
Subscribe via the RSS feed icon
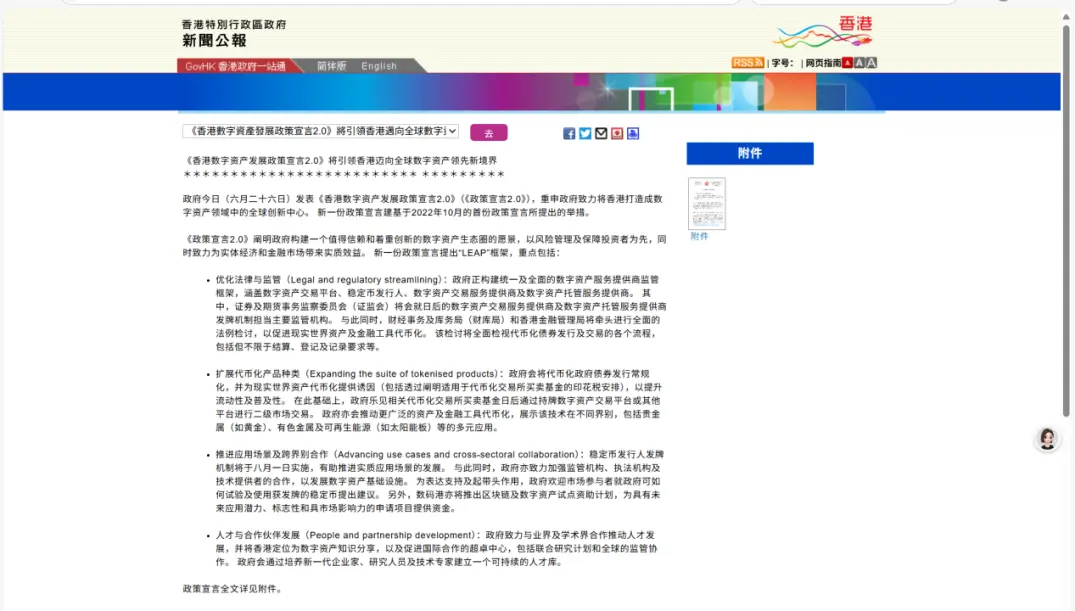pyautogui.click(x=747, y=62)
